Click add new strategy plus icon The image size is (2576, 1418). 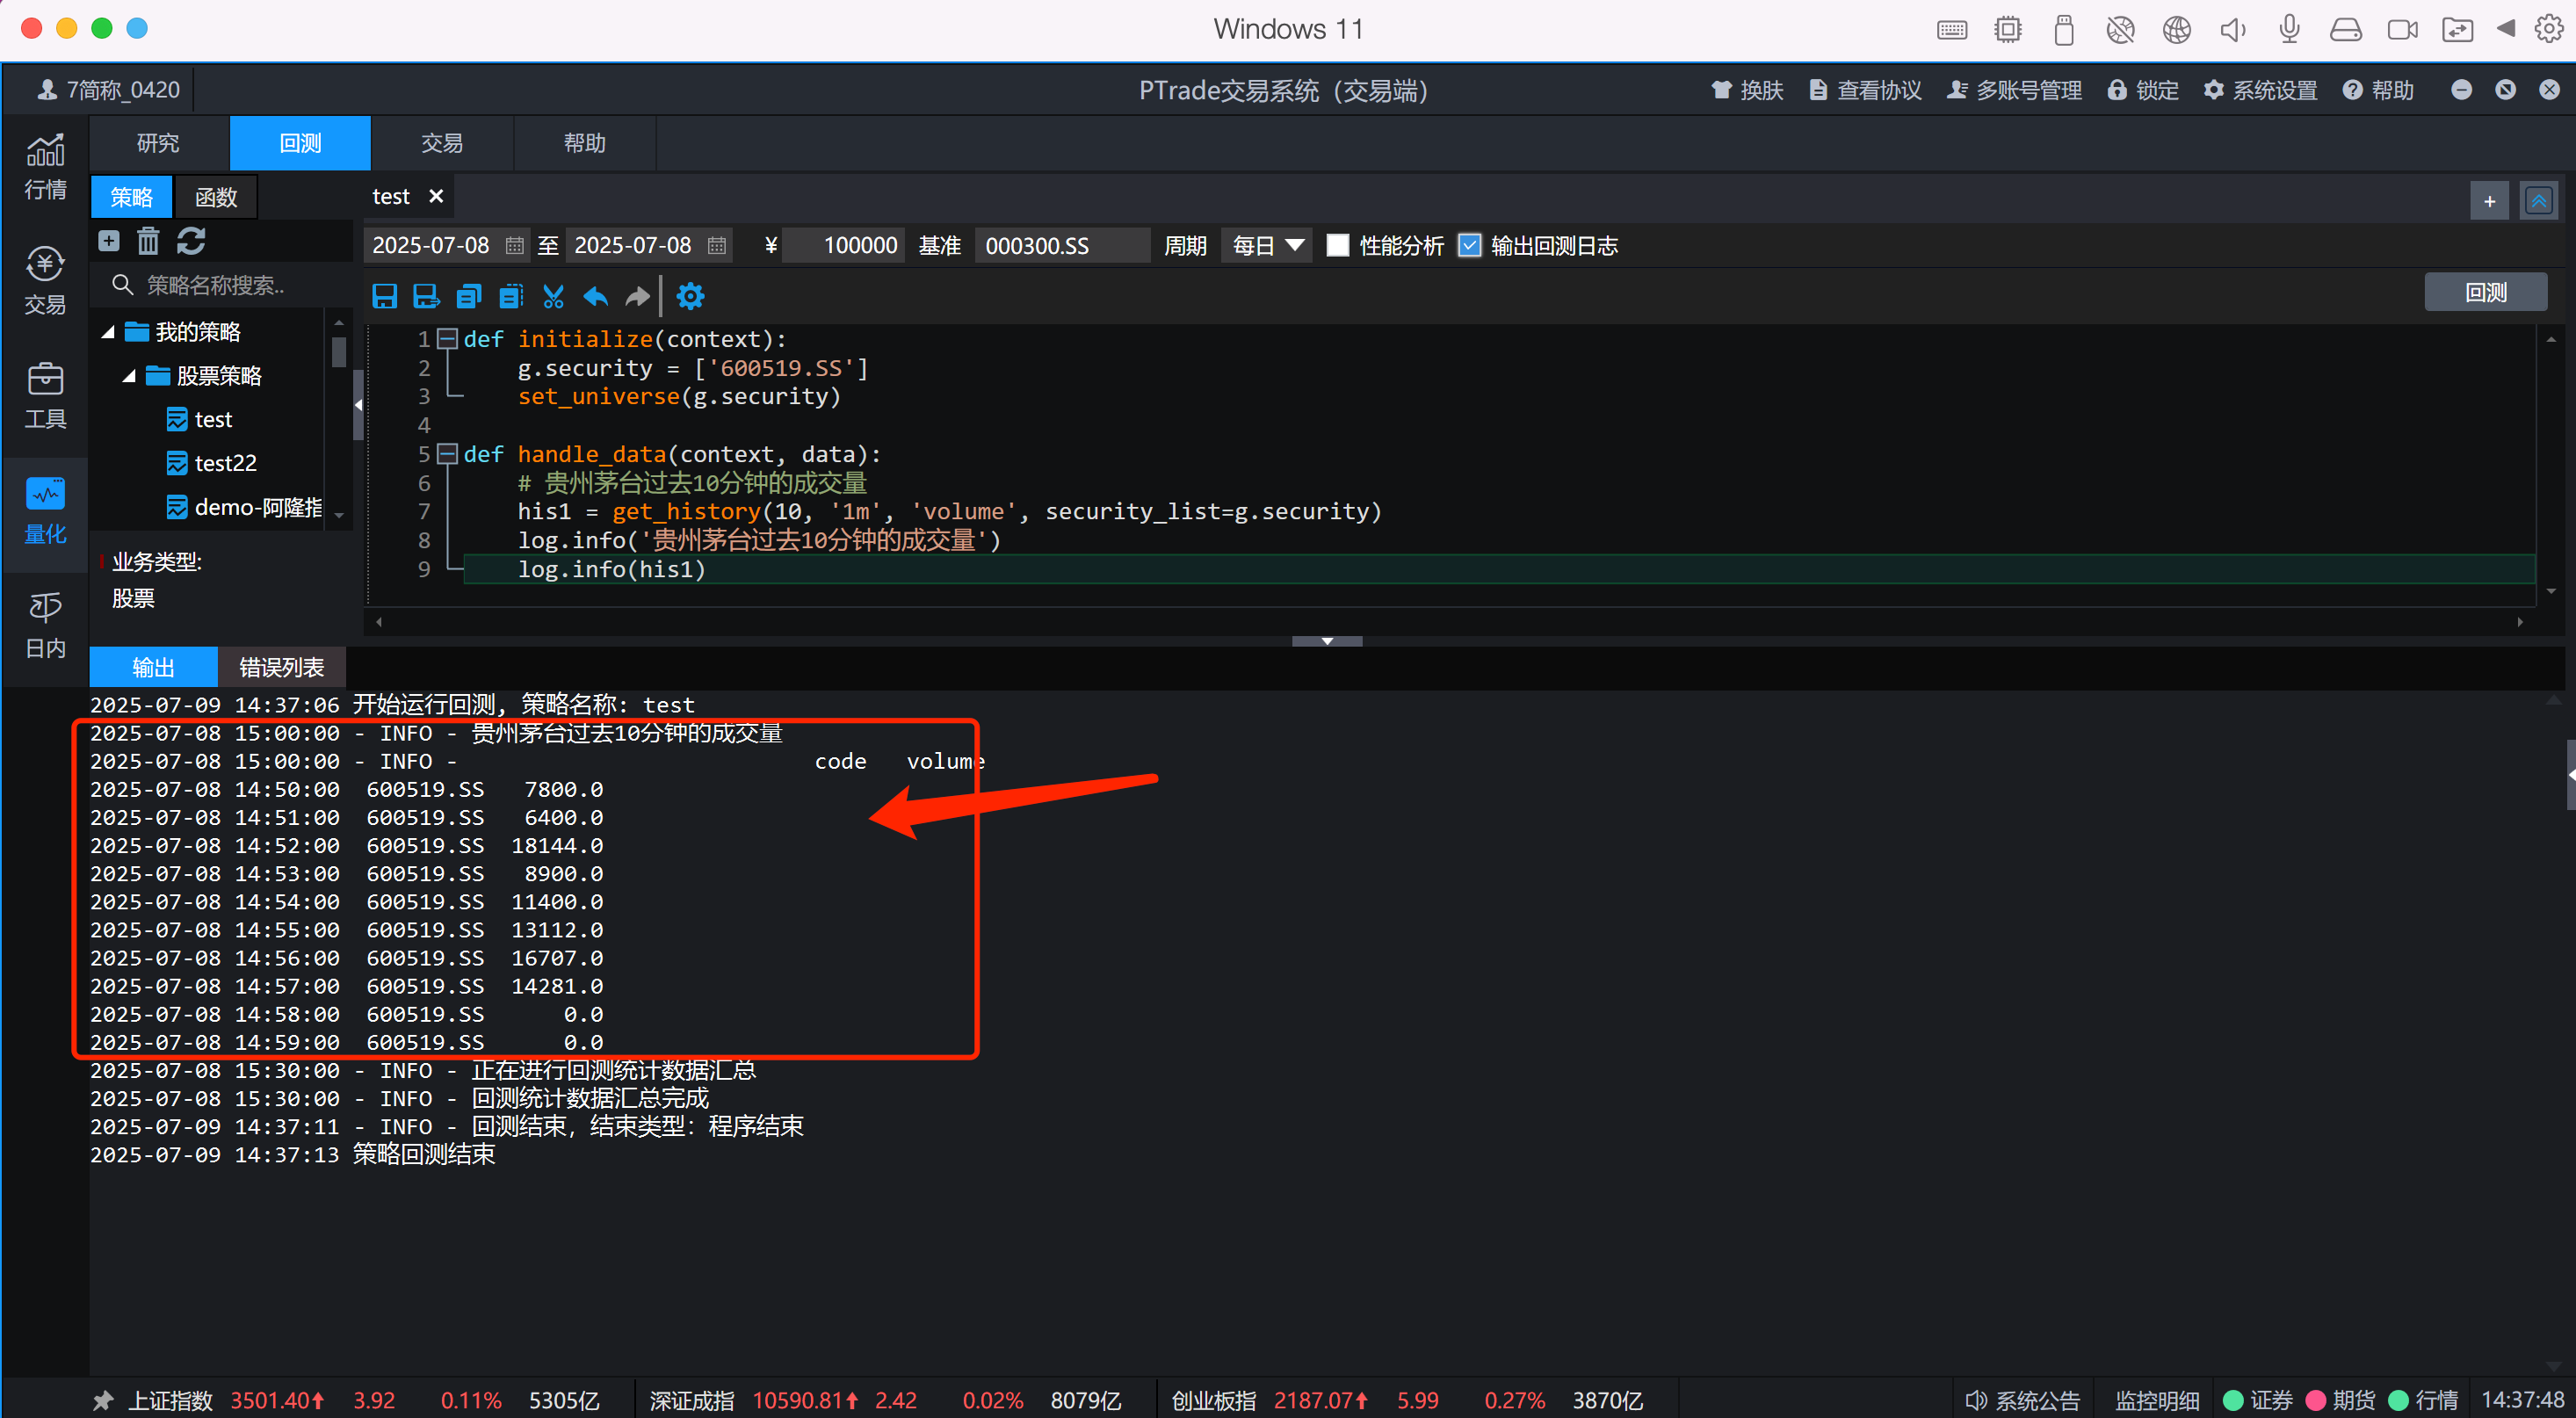pos(109,241)
